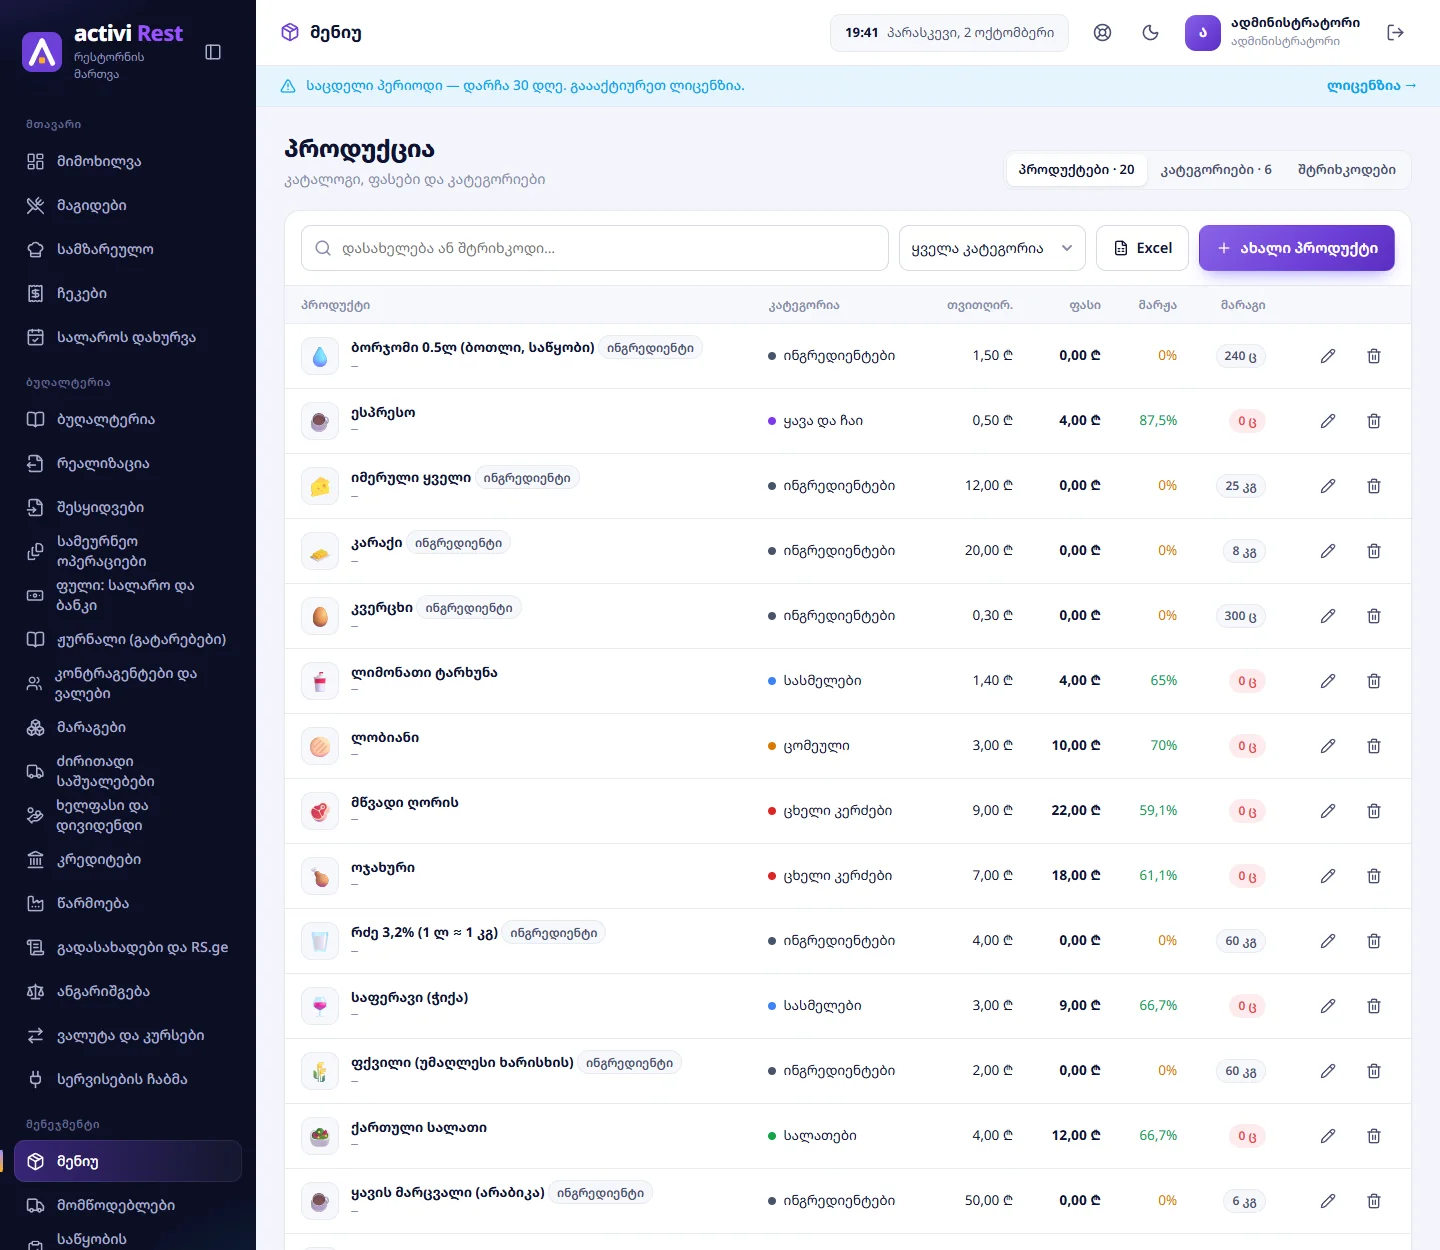Image resolution: width=1440 pixels, height=1250 pixels.
Task: Switch to the შტრიხკოდები tab
Action: coord(1347,170)
